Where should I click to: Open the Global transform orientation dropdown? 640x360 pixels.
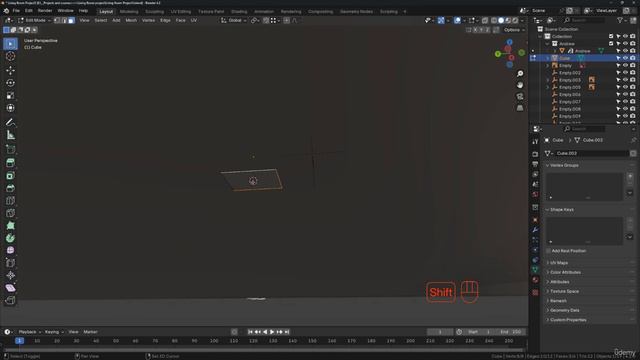pos(233,20)
